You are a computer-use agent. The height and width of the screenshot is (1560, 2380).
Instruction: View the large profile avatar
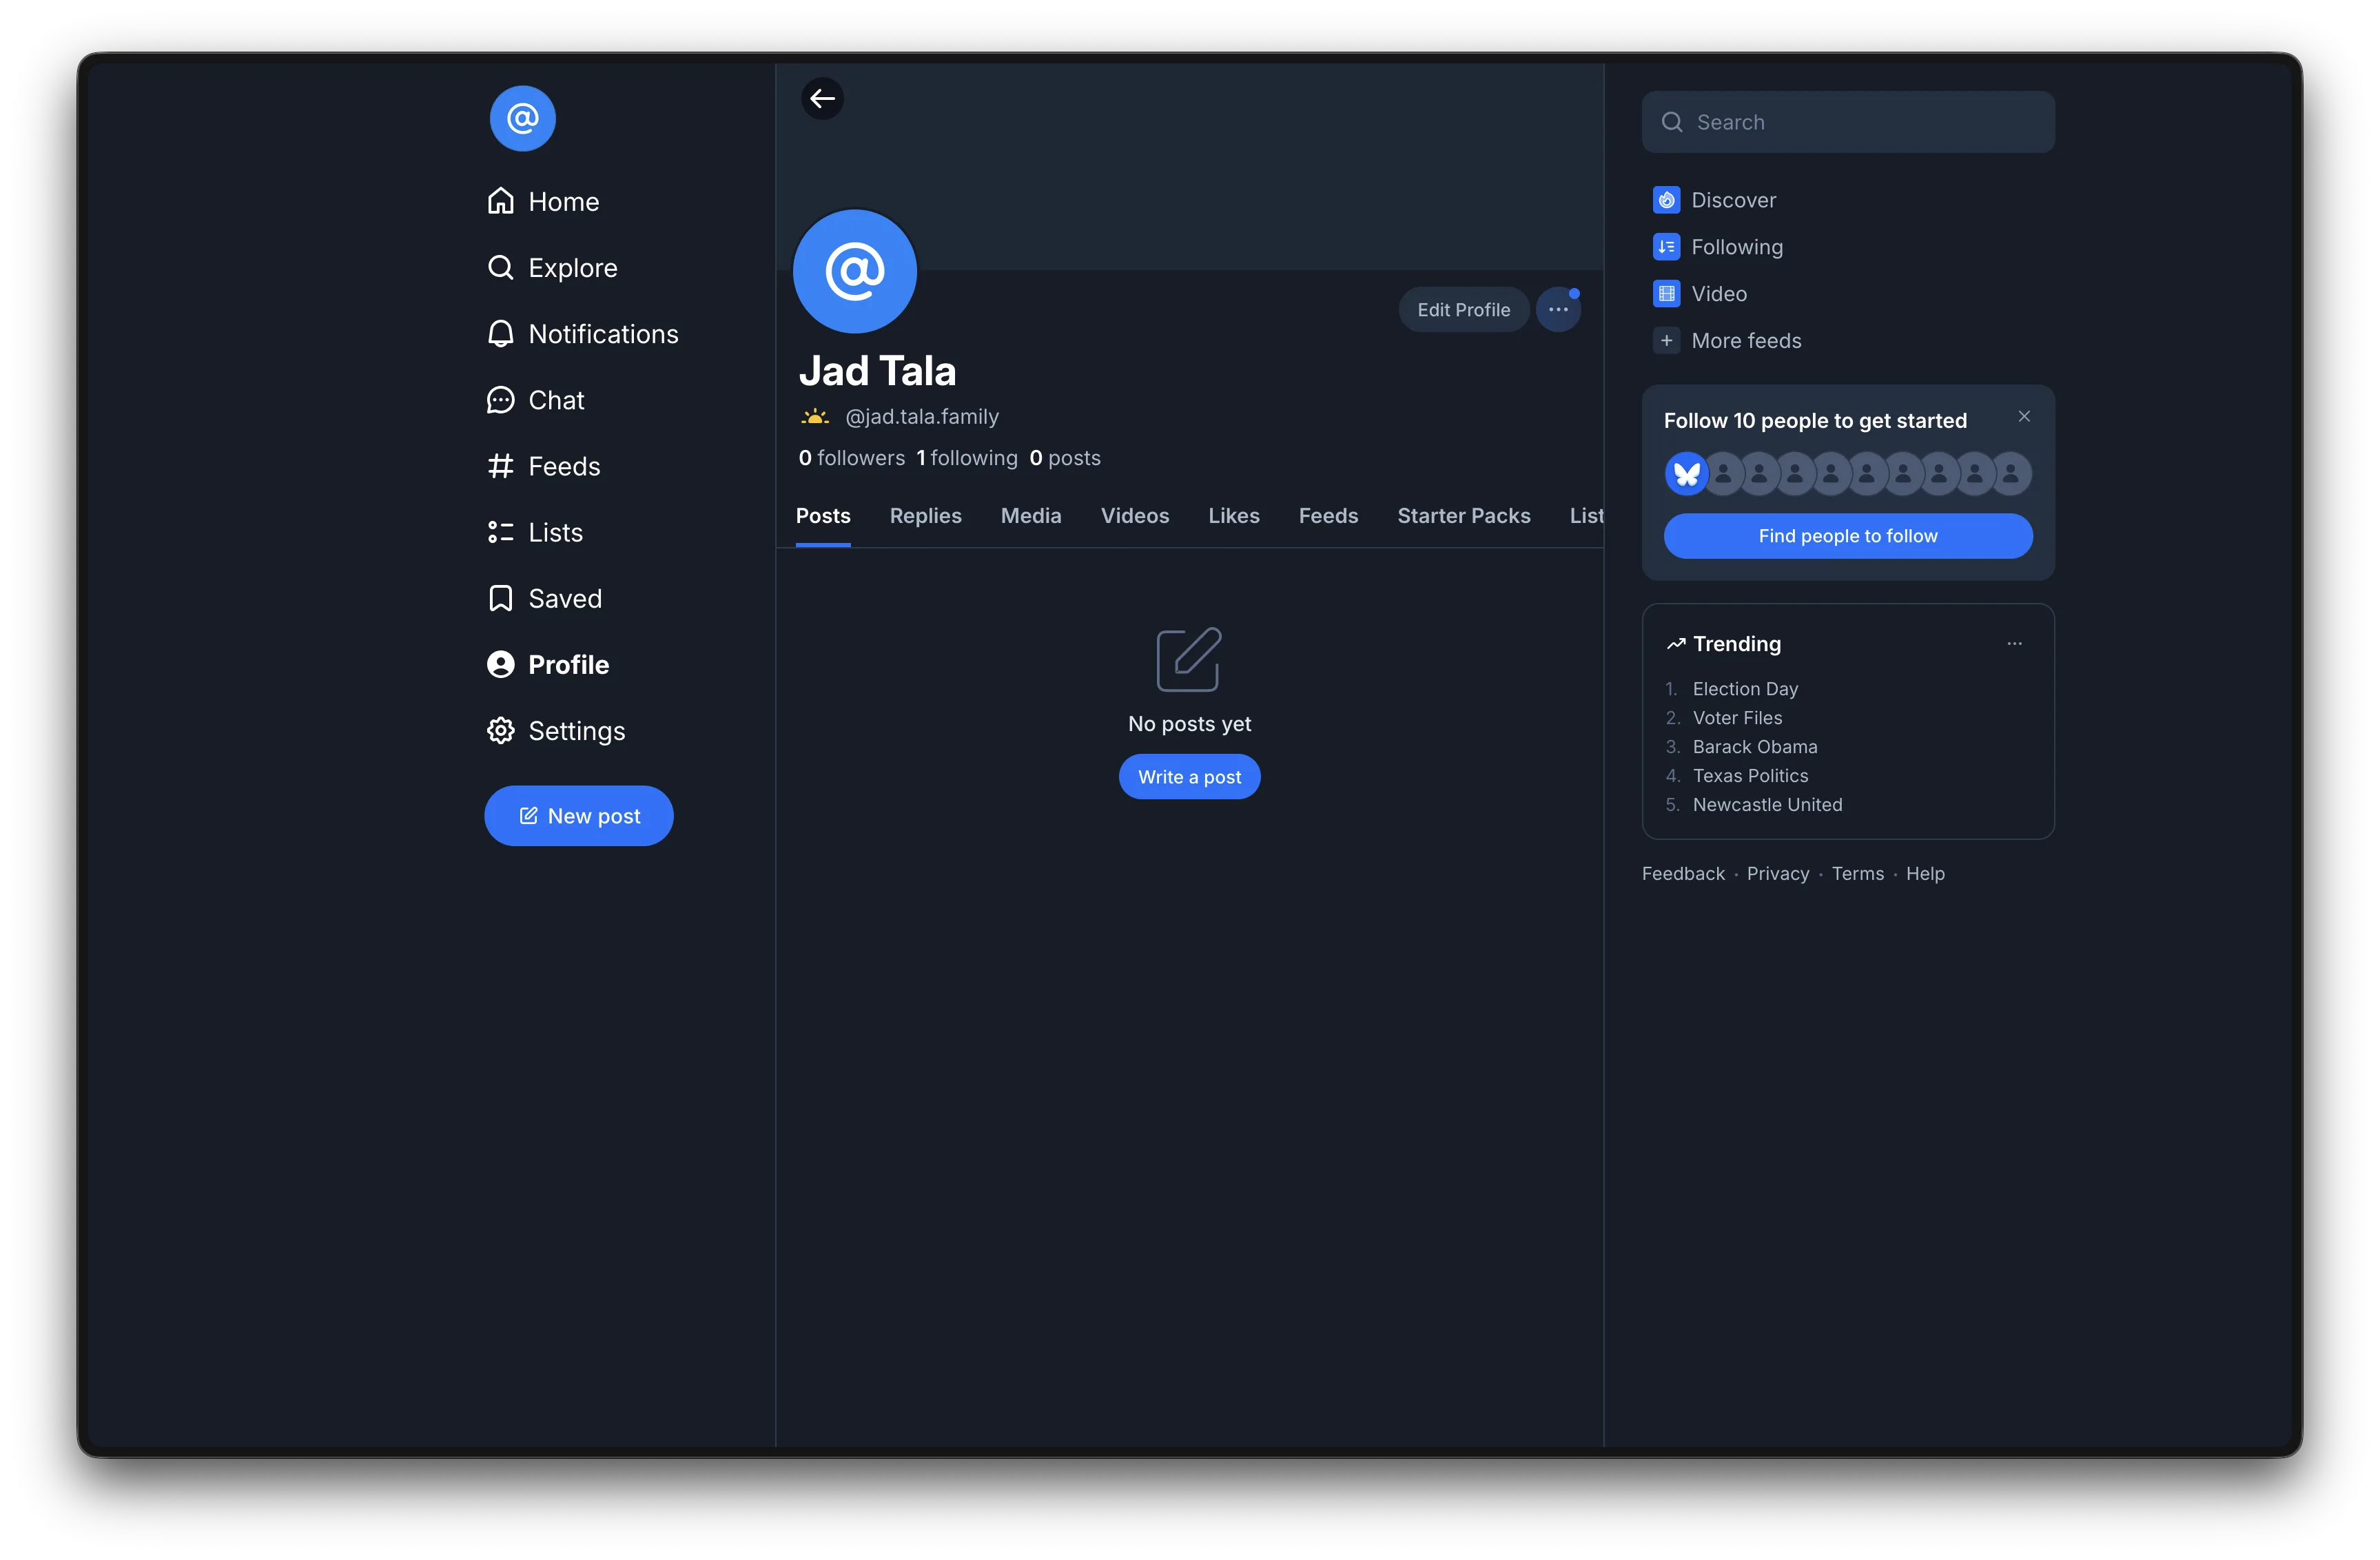point(855,271)
